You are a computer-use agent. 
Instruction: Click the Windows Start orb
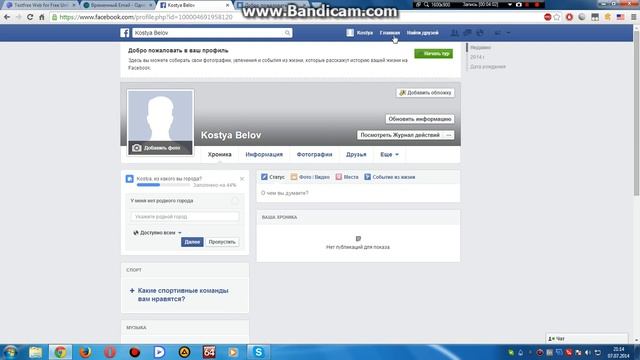click(10, 352)
